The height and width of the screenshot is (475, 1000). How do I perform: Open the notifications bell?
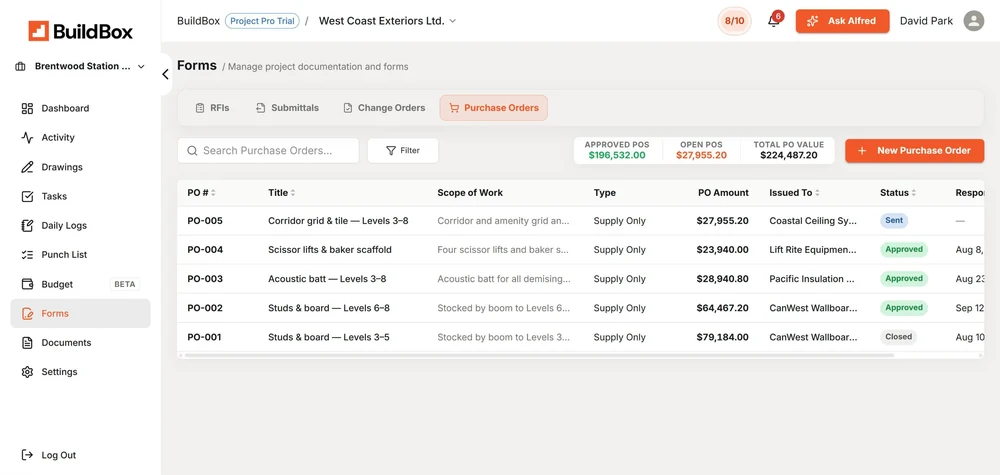click(774, 21)
